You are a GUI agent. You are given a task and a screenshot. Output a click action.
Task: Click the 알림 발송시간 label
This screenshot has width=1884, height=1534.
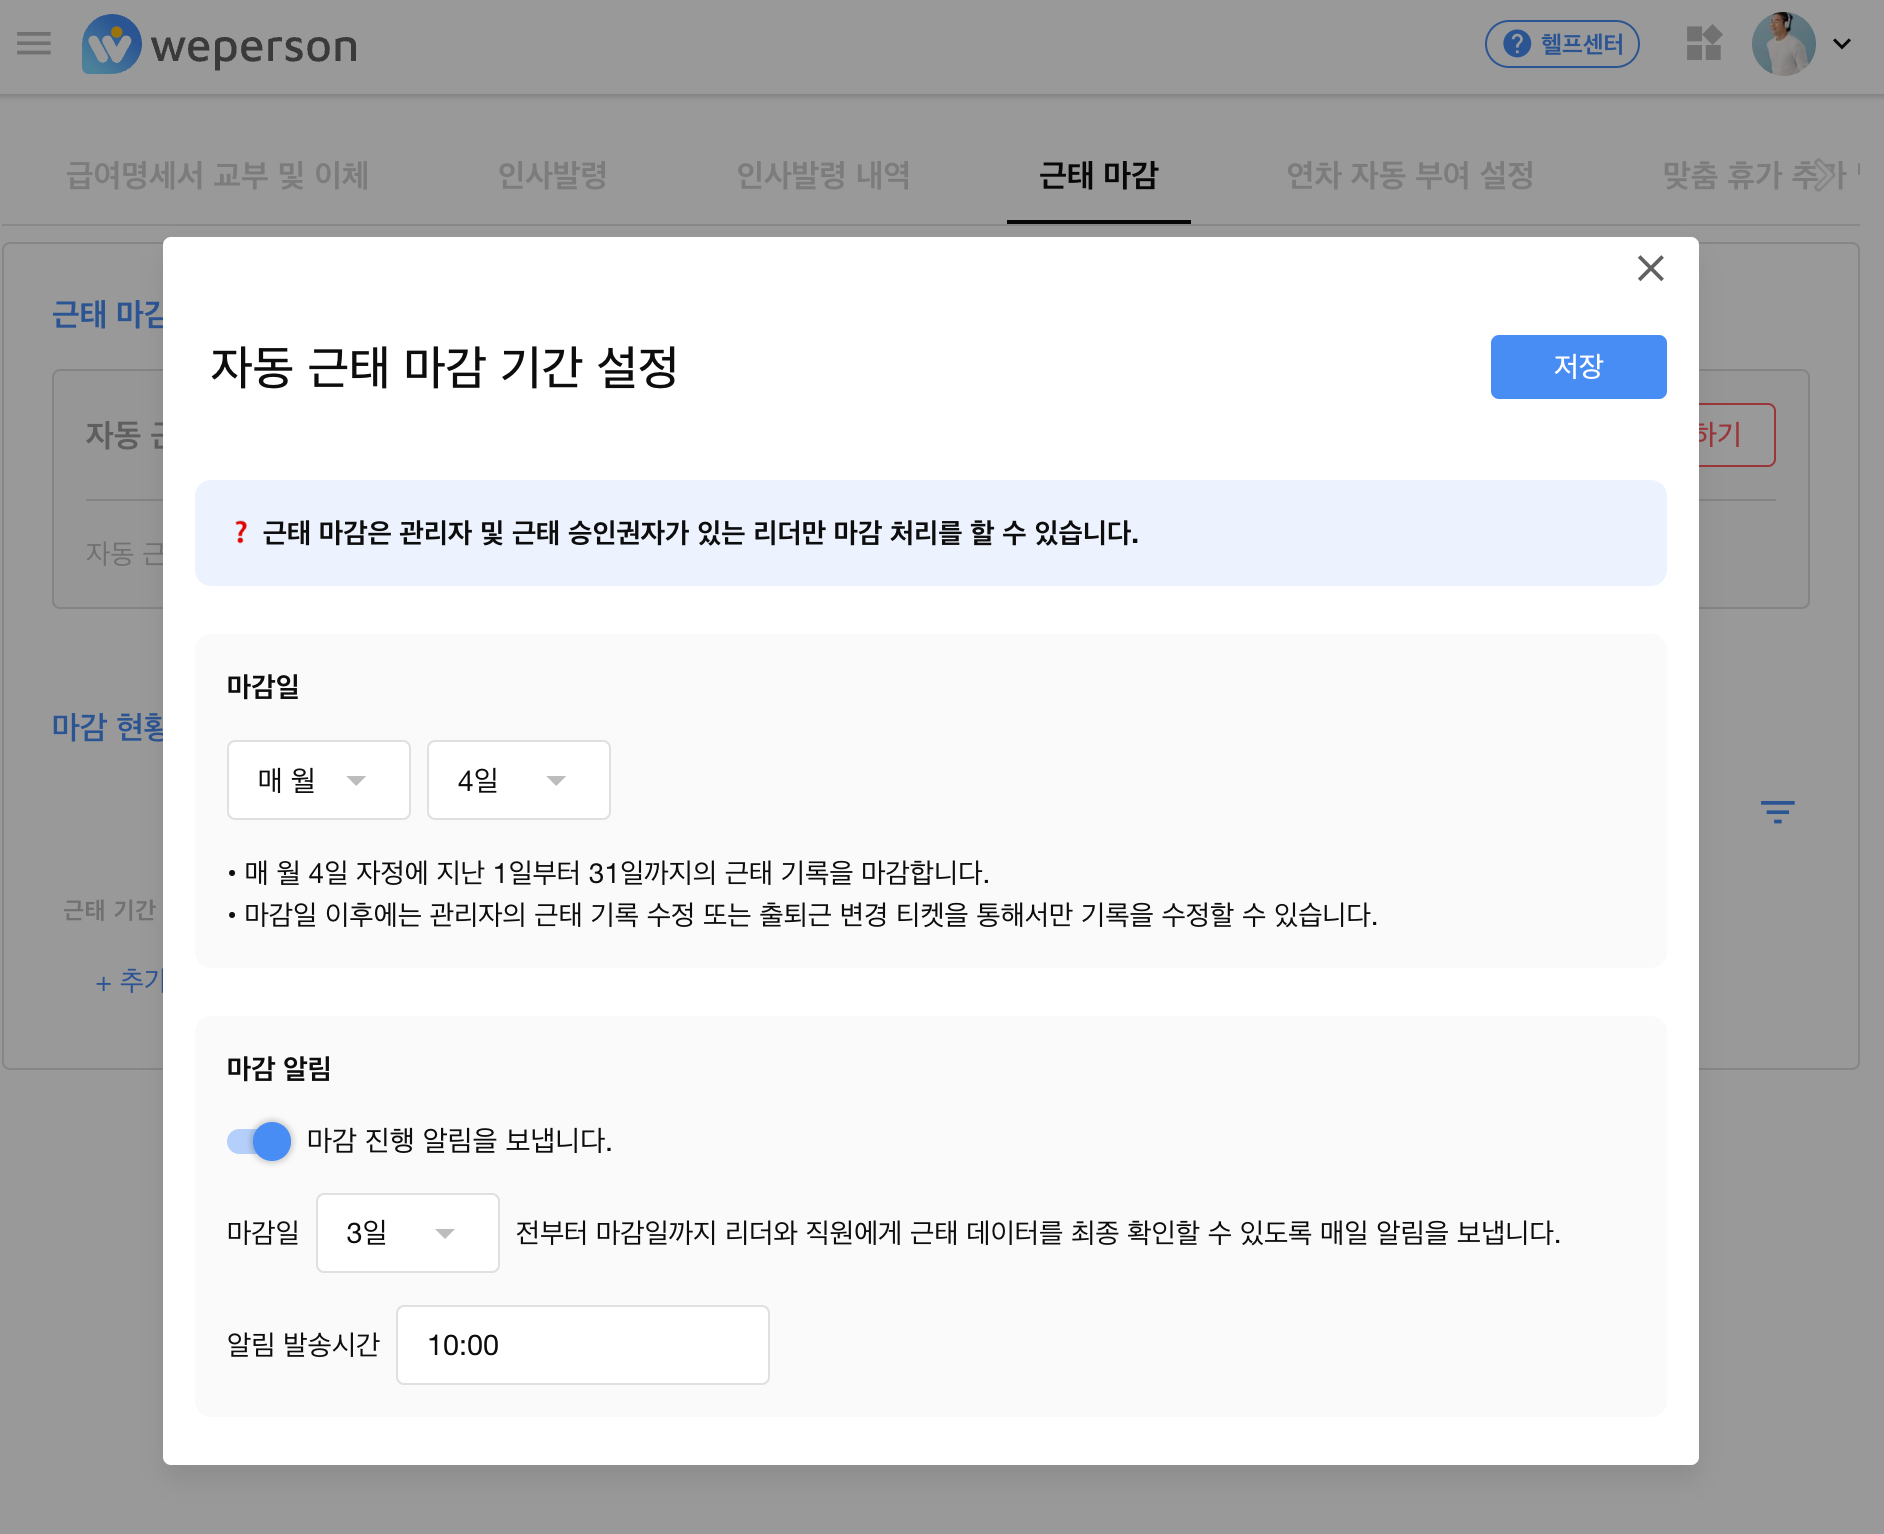(x=303, y=1345)
